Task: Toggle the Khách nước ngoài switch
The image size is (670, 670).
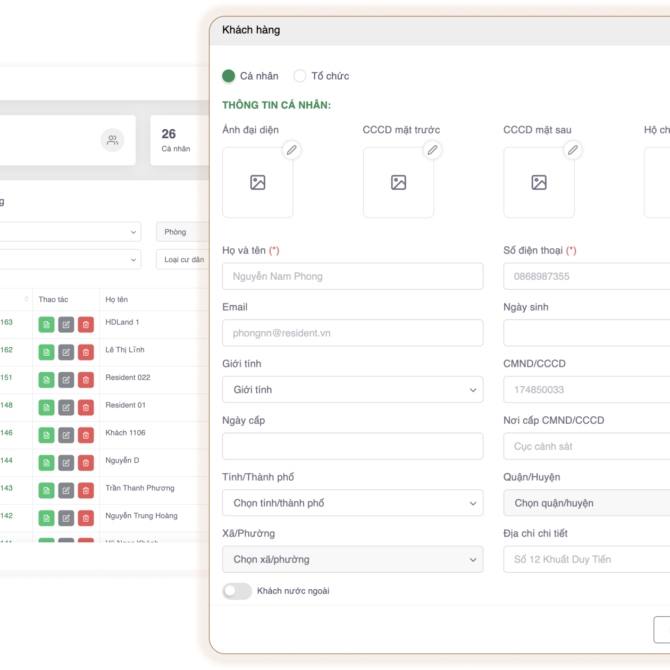Action: click(237, 591)
